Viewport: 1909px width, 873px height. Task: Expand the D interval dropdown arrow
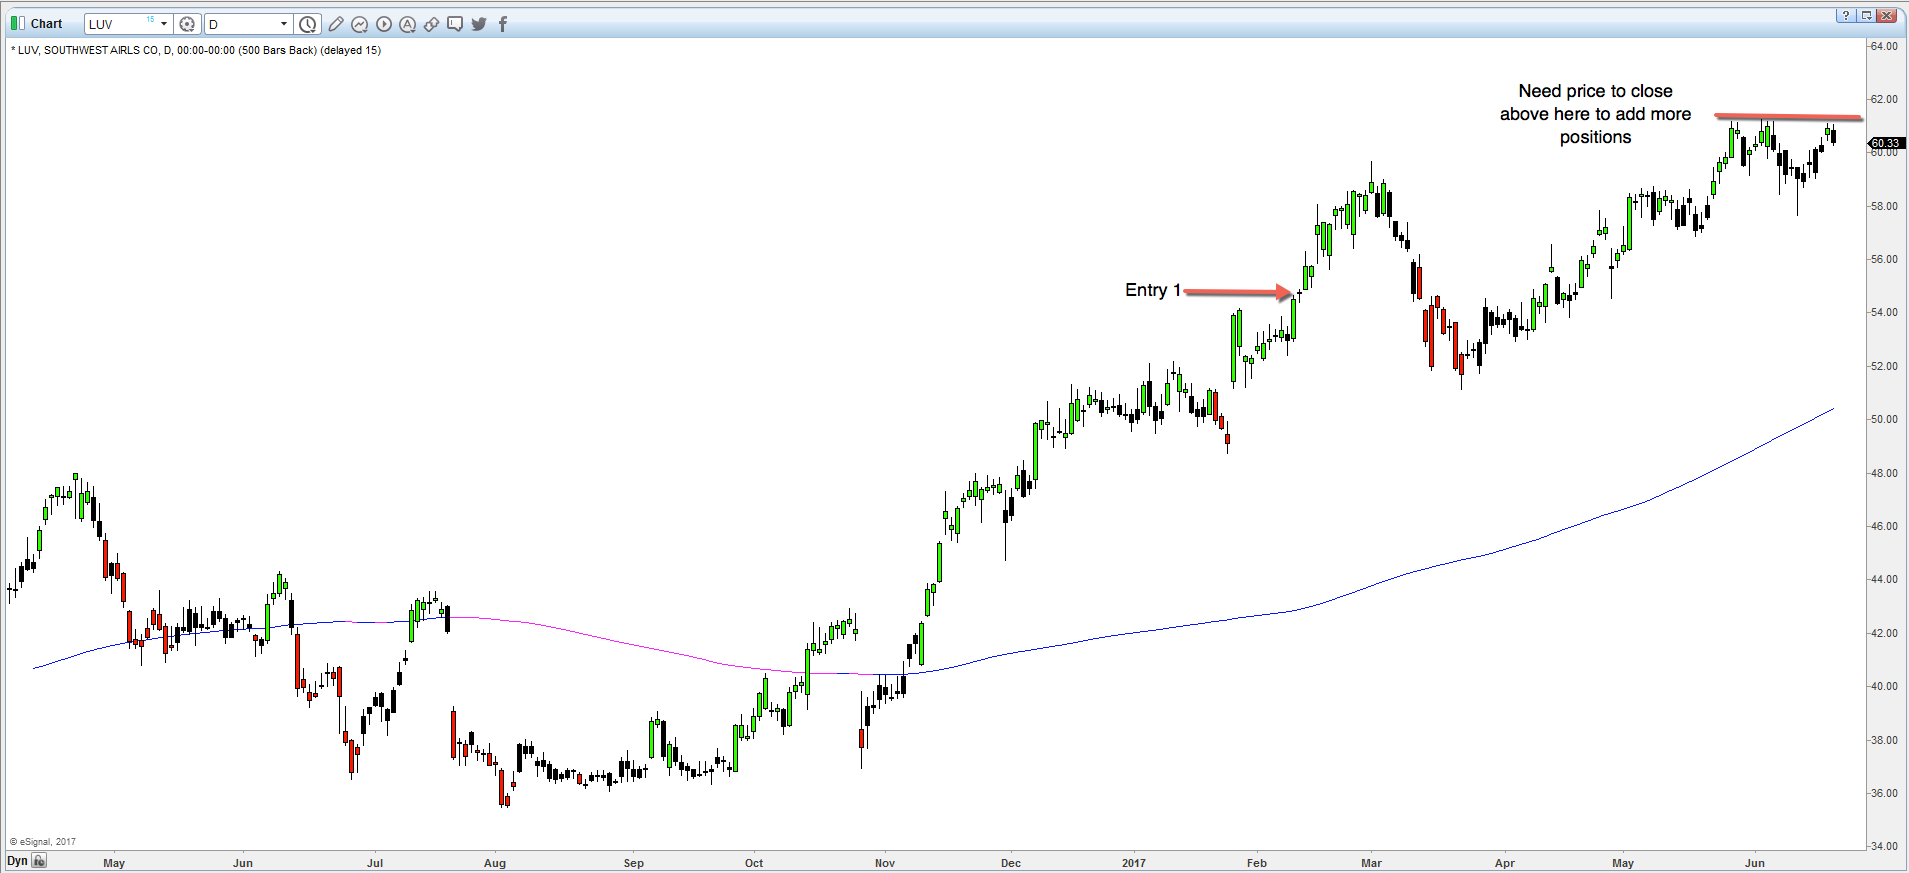tap(284, 24)
